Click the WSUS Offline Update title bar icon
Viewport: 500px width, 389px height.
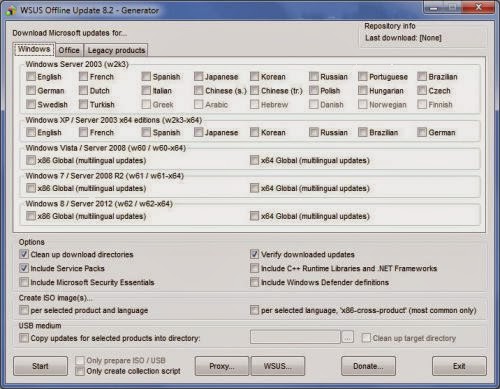tap(11, 10)
